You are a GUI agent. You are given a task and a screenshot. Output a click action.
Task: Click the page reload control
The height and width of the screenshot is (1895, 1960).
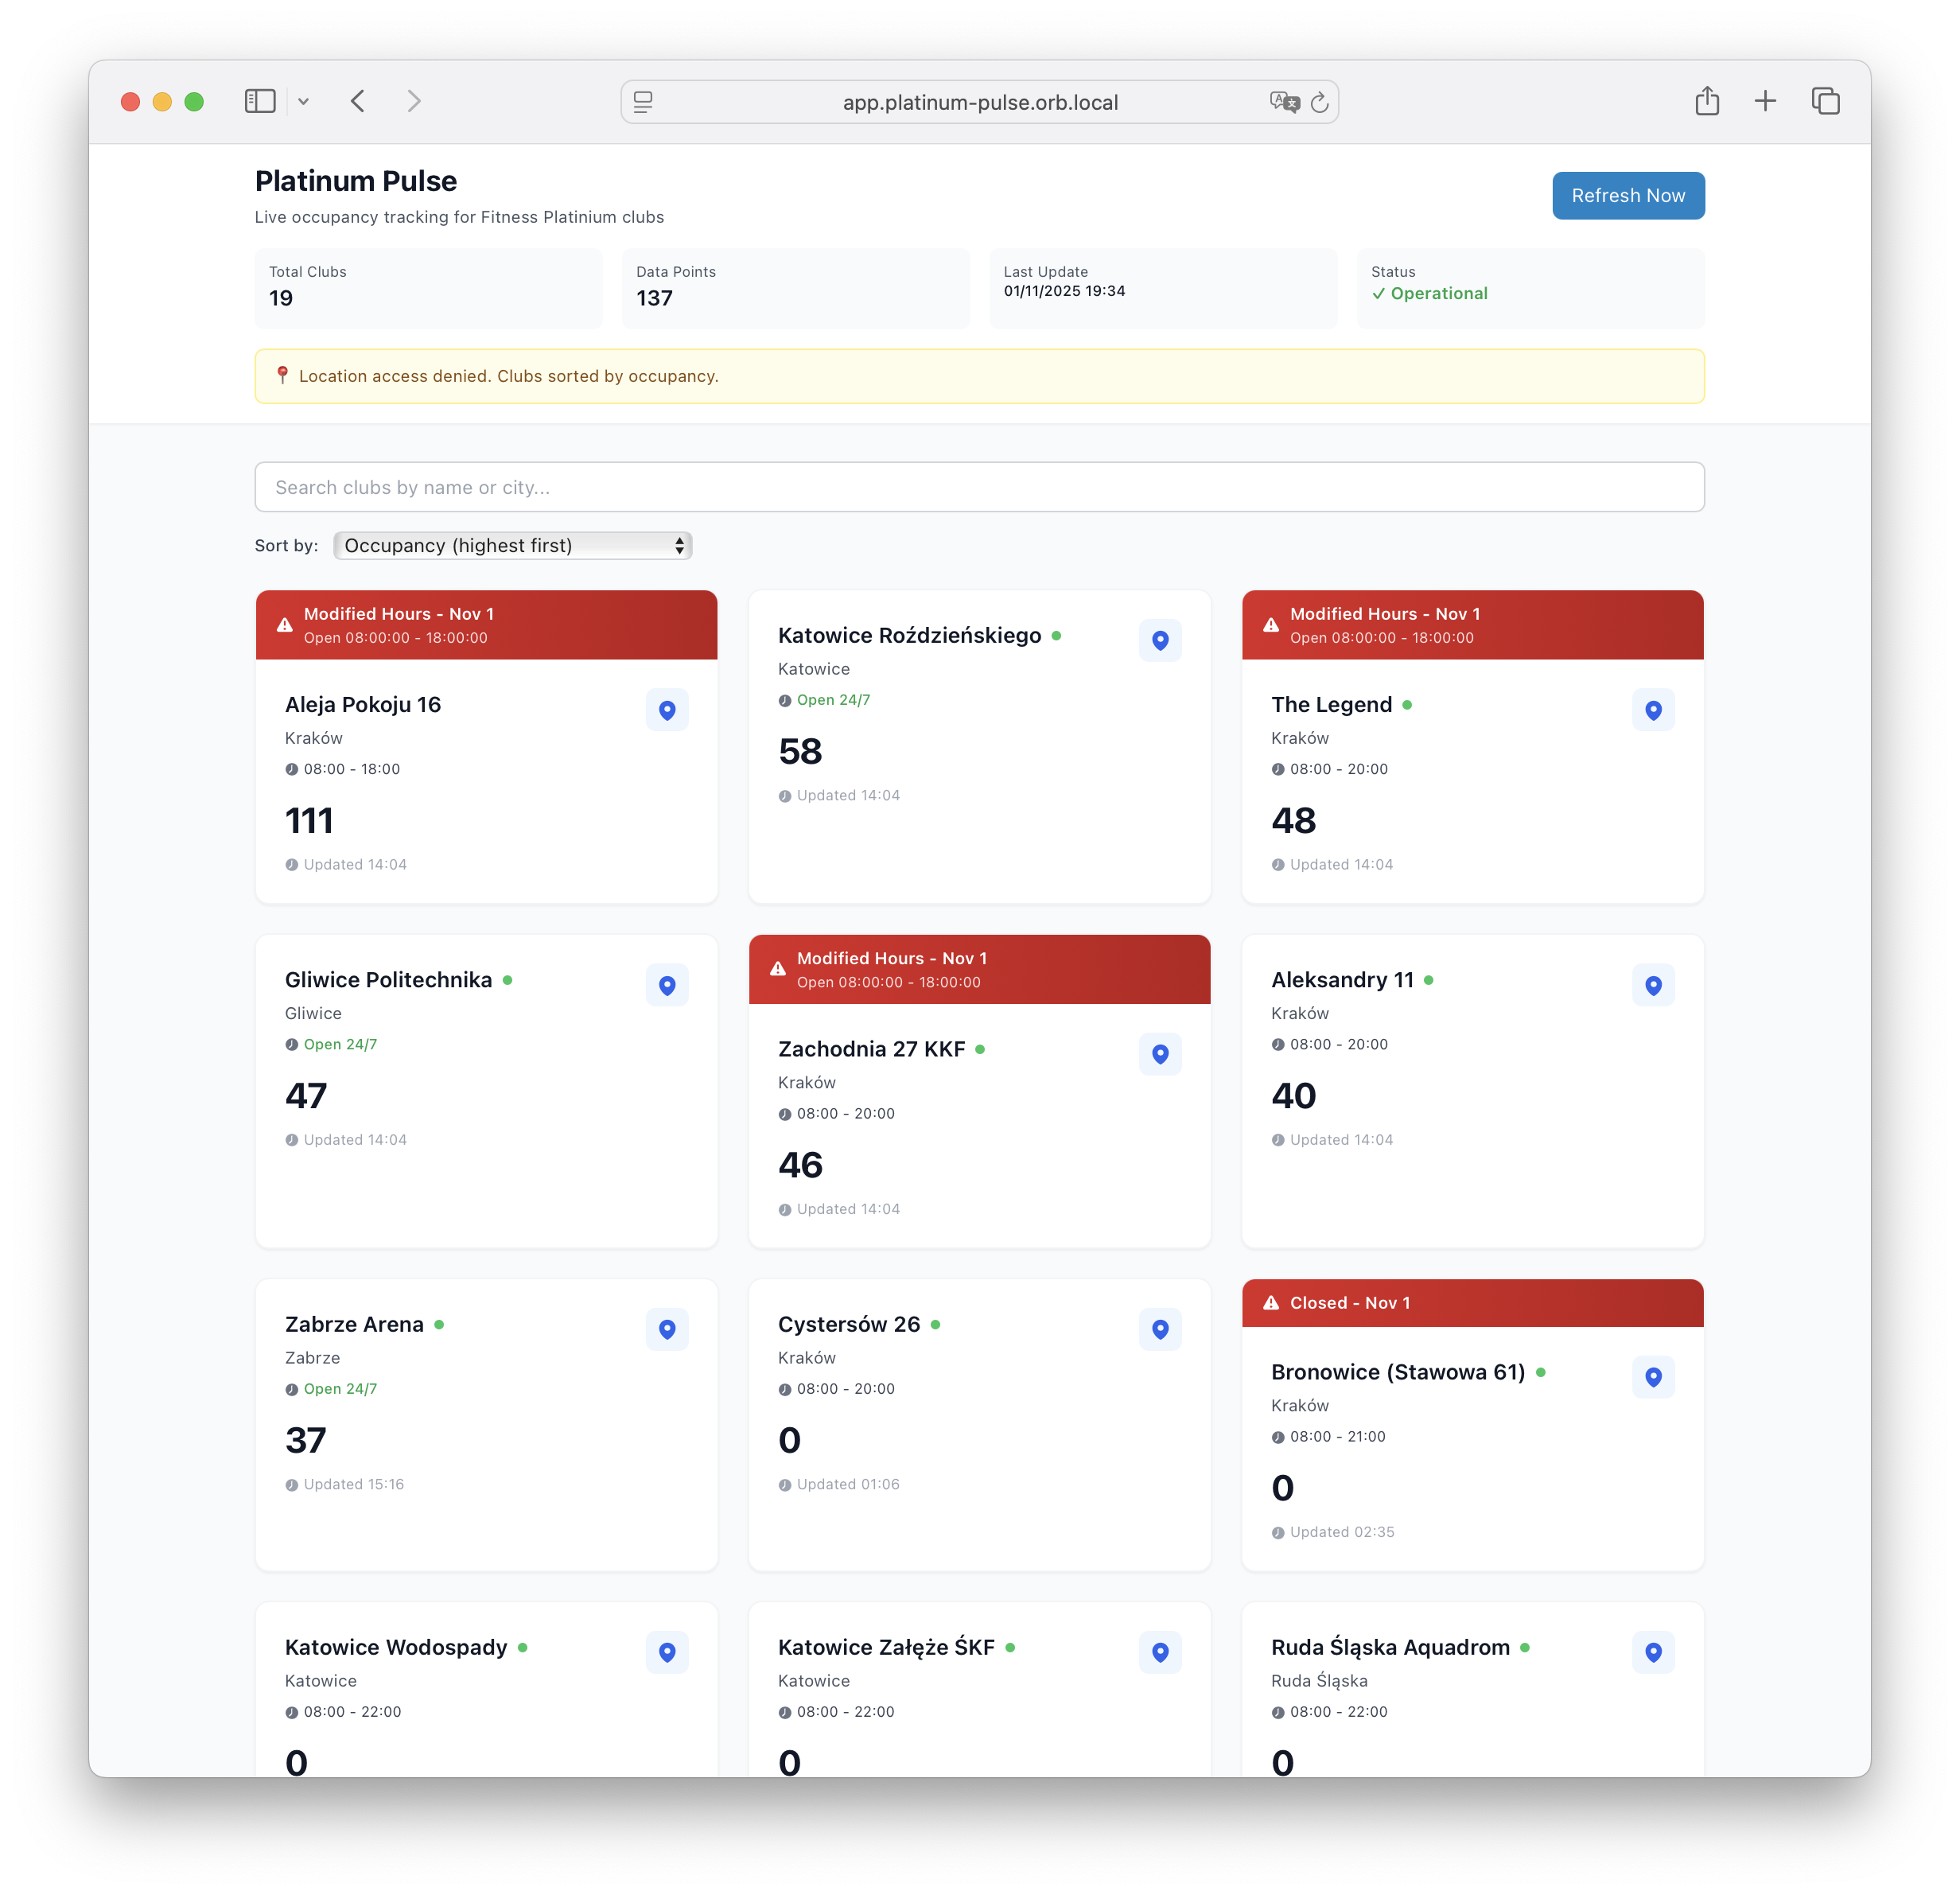[1320, 101]
